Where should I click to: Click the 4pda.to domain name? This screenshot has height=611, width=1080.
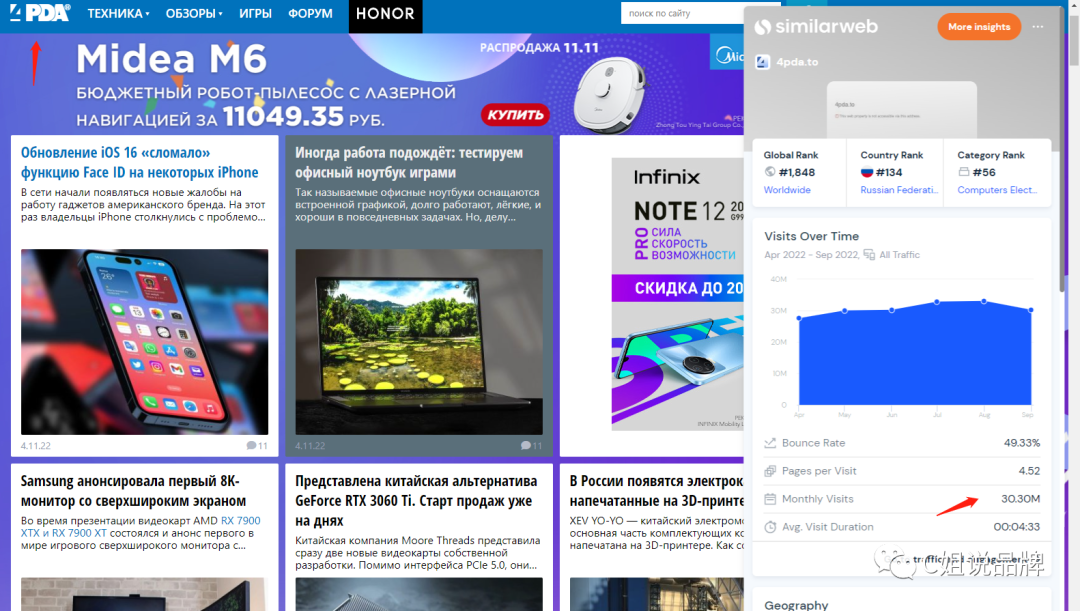(797, 62)
